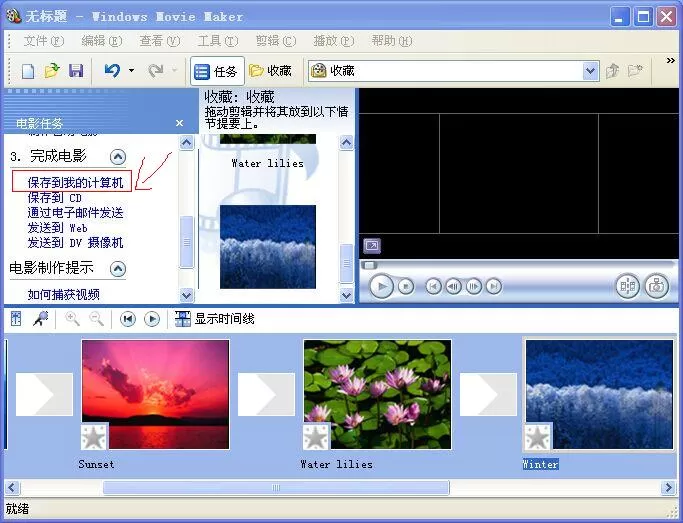Click the collection pane scroll down arrow
This screenshot has height=523, width=683.
(346, 295)
